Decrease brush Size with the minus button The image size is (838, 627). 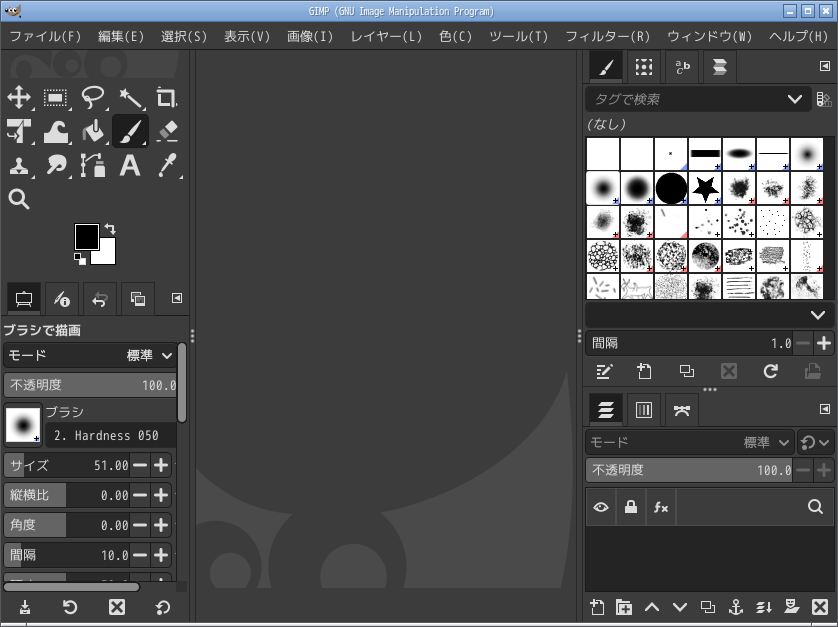[x=140, y=466]
